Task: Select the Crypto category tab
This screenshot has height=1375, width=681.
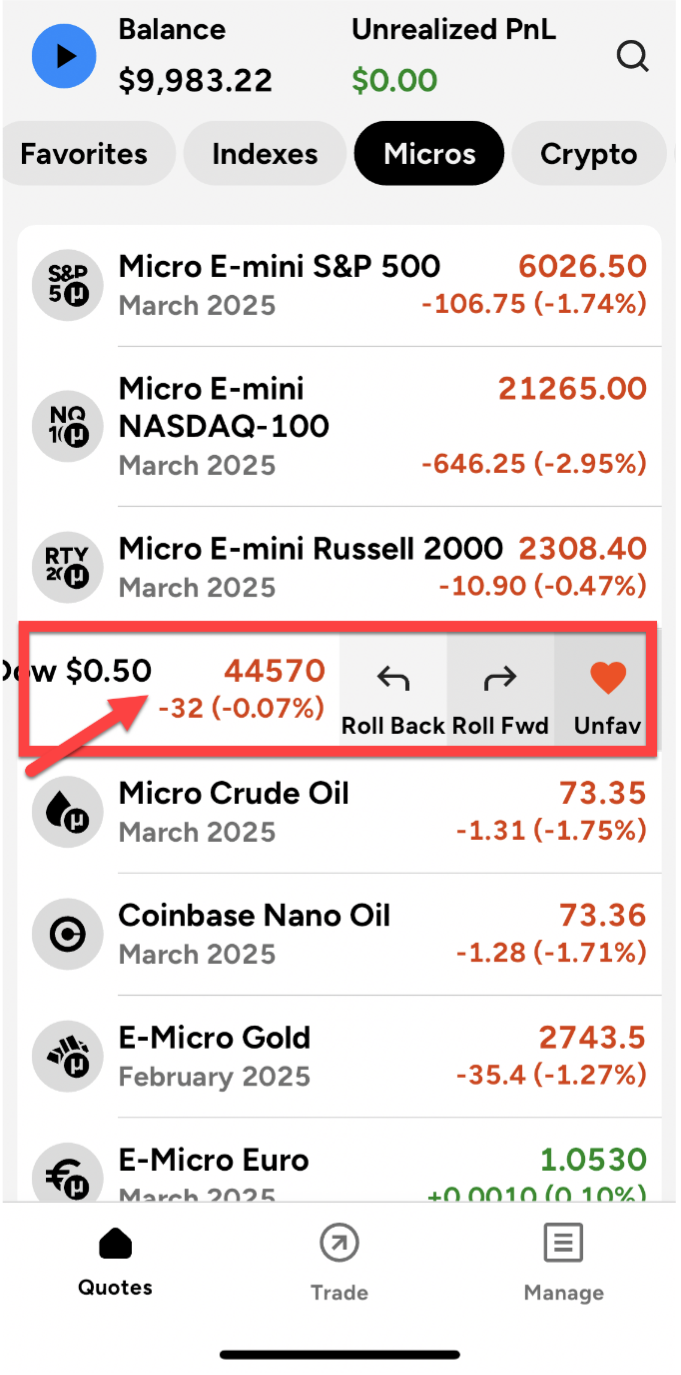Action: pos(588,154)
